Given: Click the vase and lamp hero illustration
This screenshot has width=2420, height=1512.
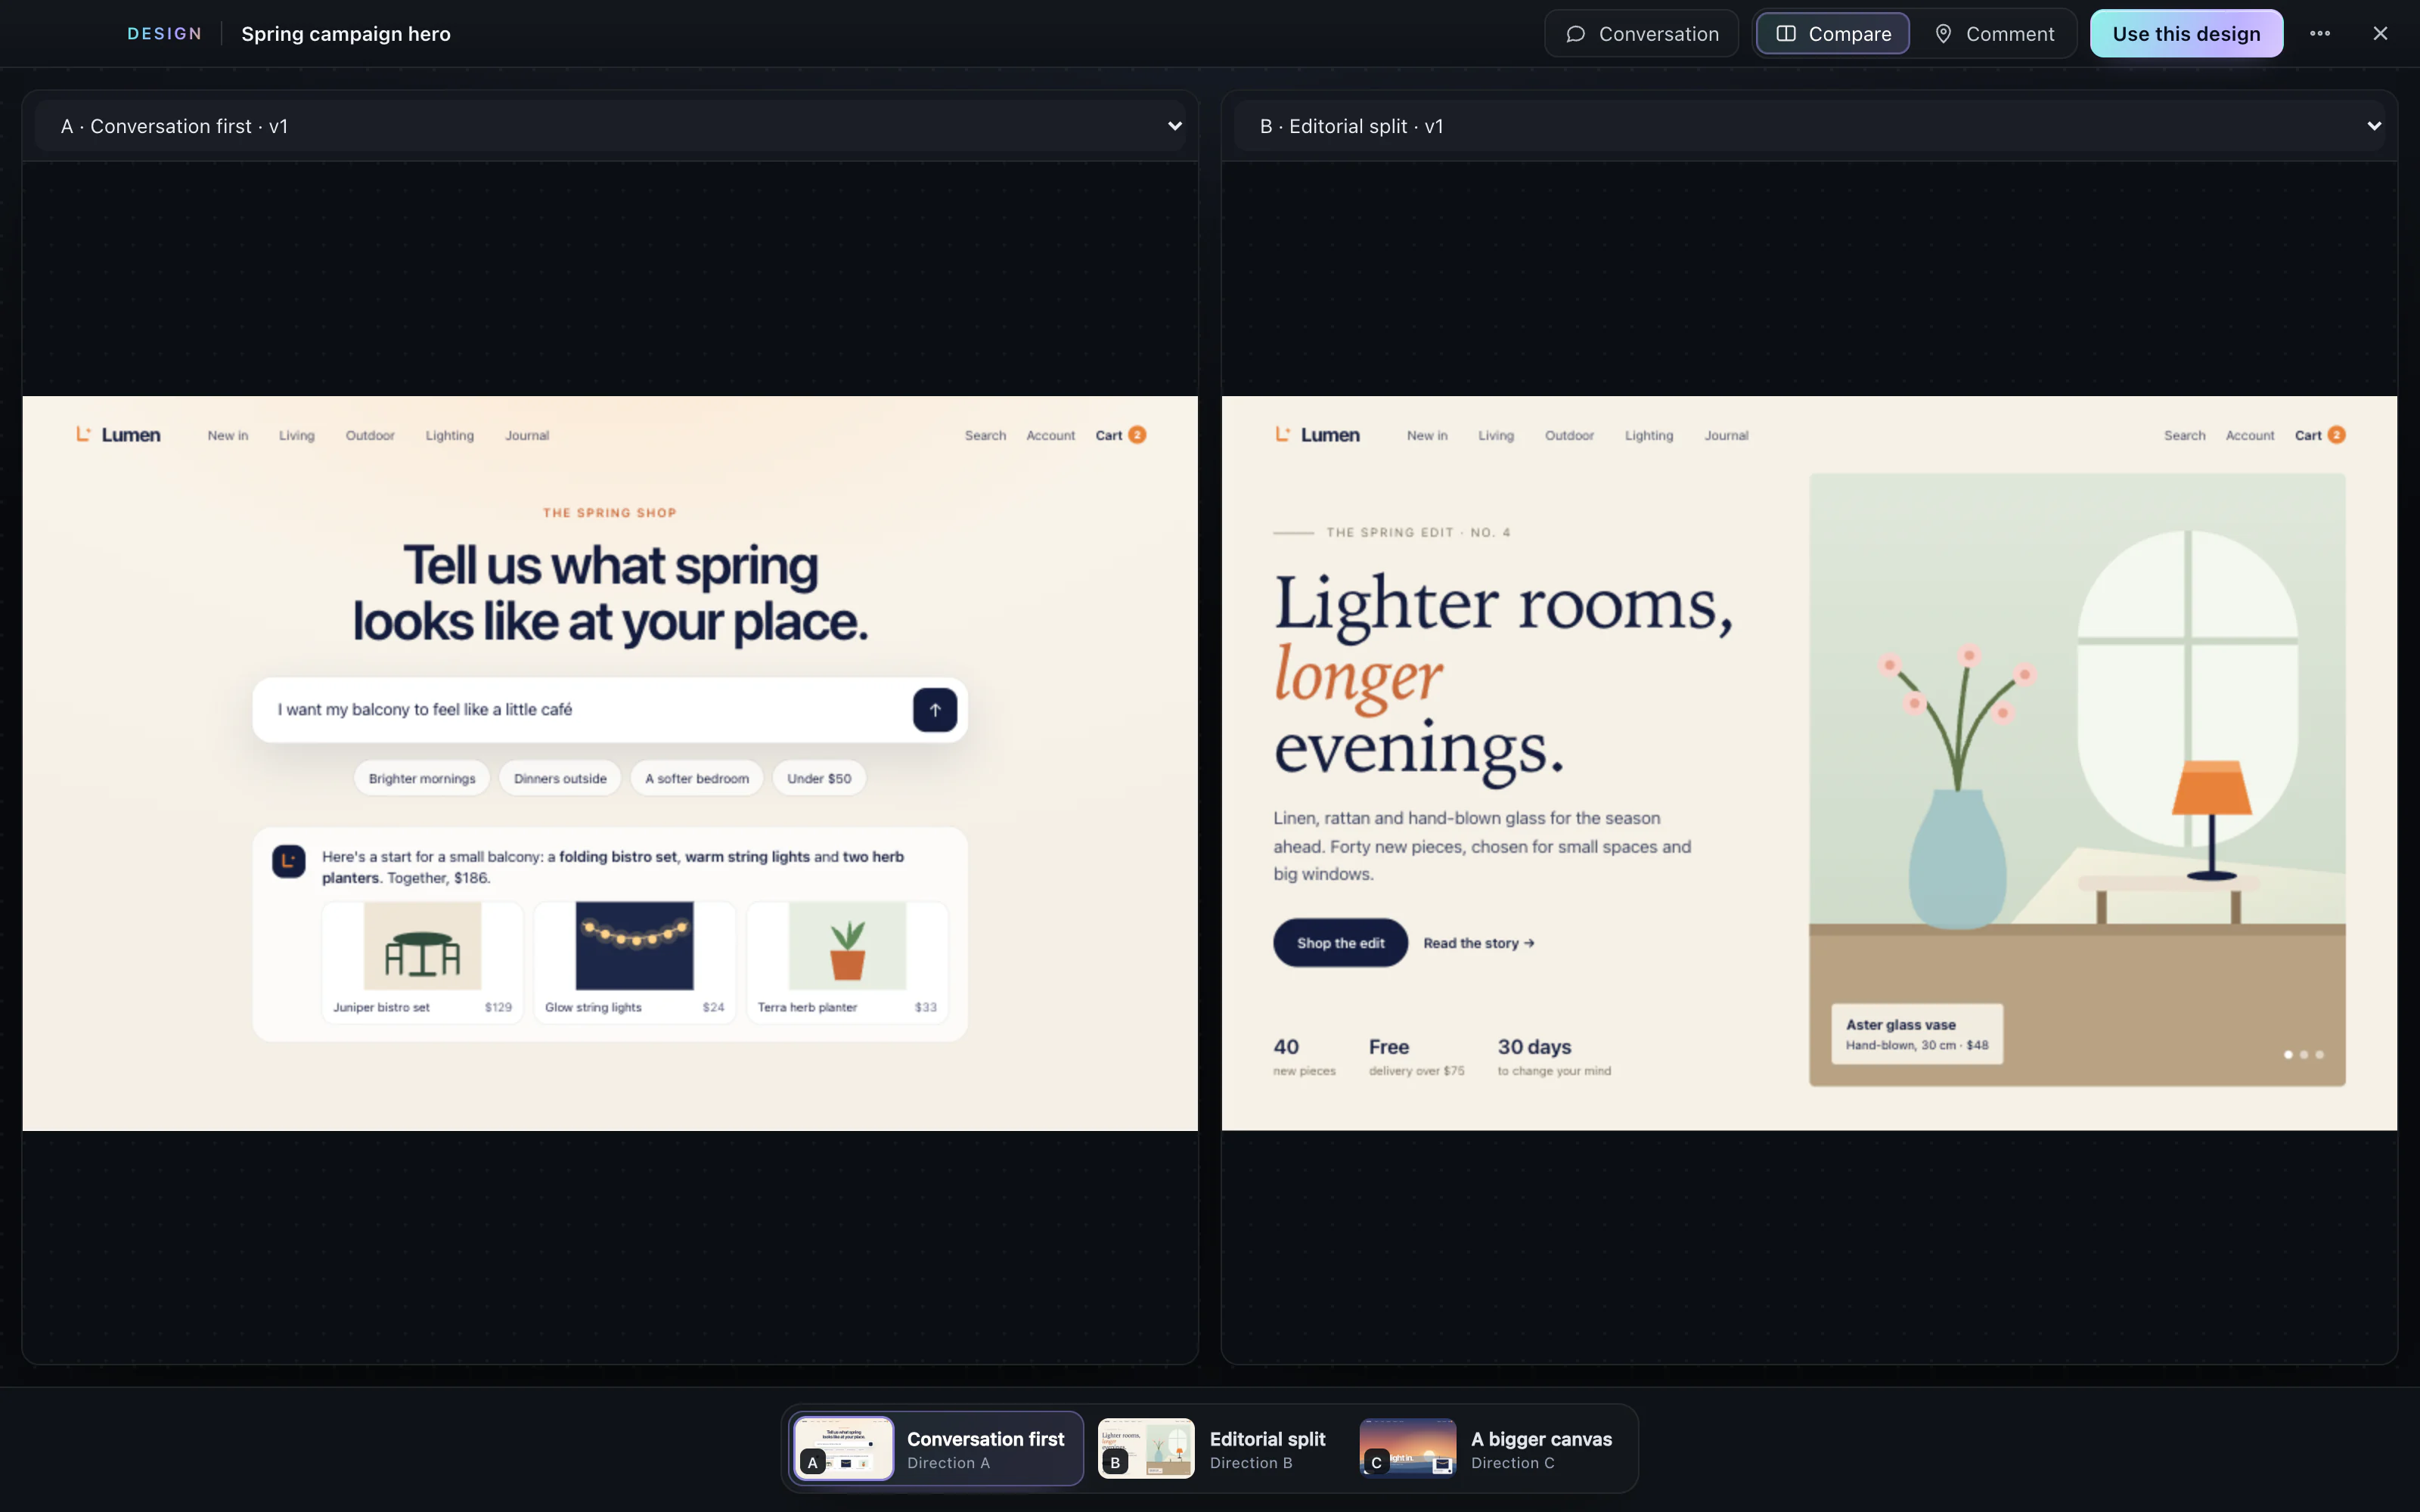Looking at the screenshot, I should (2077, 780).
